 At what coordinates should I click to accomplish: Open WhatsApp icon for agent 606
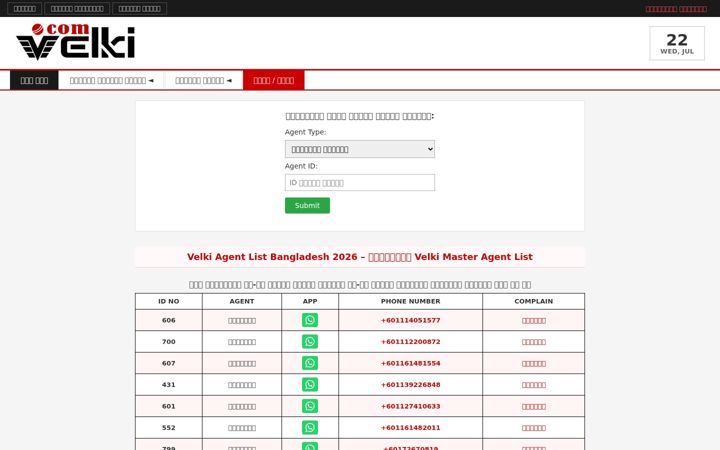(x=309, y=320)
